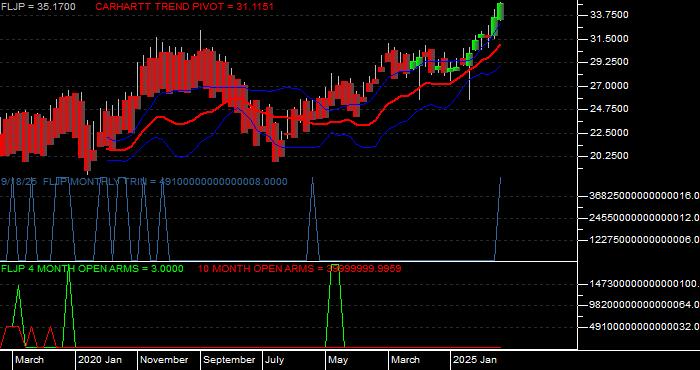The height and width of the screenshot is (370, 700).
Task: Click the Open Arms axis value starting 49100
Action: click(x=644, y=327)
